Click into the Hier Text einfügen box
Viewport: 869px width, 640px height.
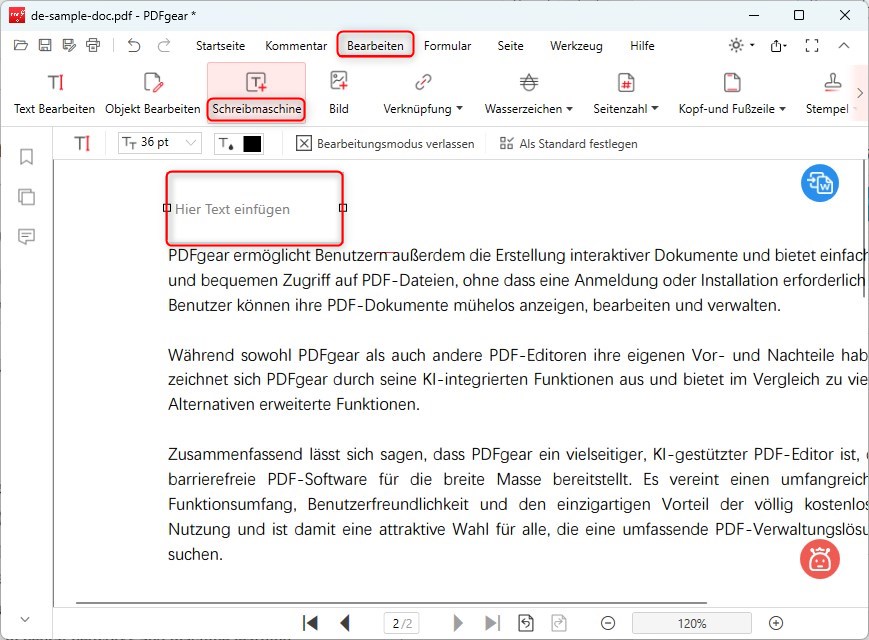click(x=254, y=209)
